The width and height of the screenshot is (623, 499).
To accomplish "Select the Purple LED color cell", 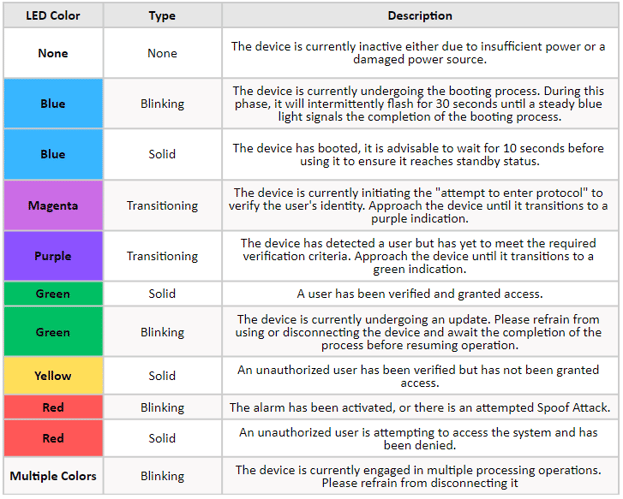I will tap(53, 256).
